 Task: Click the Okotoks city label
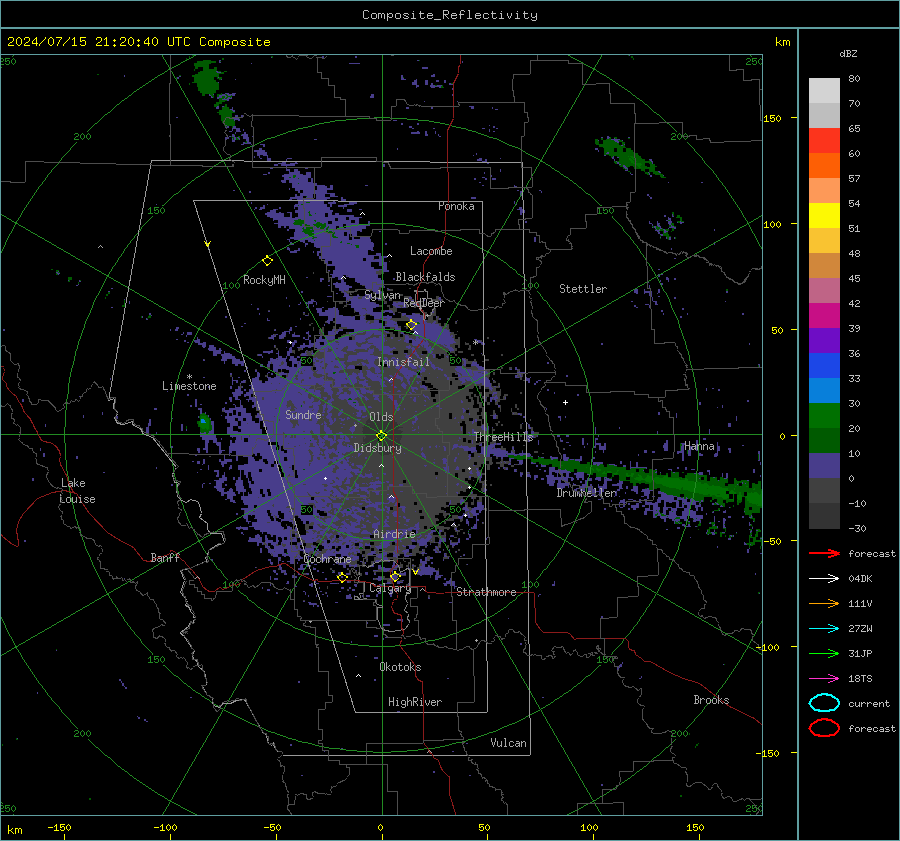pos(400,667)
